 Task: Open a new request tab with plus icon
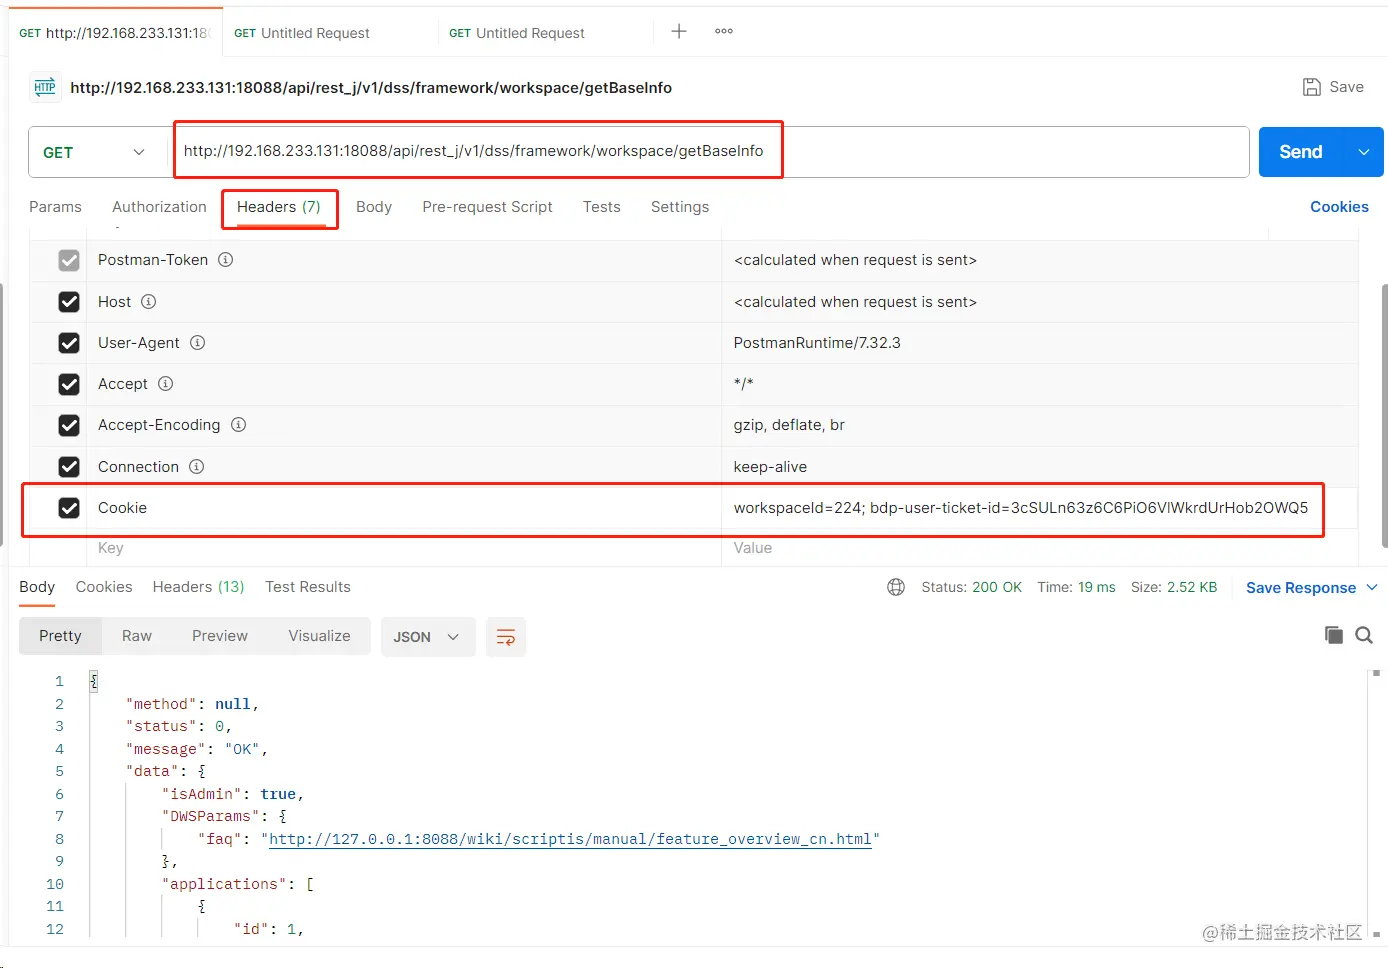pos(679,31)
